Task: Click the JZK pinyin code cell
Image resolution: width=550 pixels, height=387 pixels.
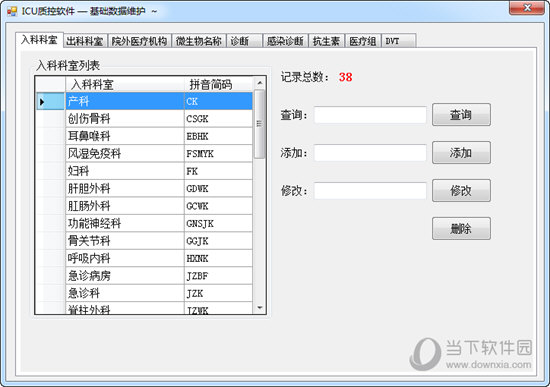Action: point(218,293)
